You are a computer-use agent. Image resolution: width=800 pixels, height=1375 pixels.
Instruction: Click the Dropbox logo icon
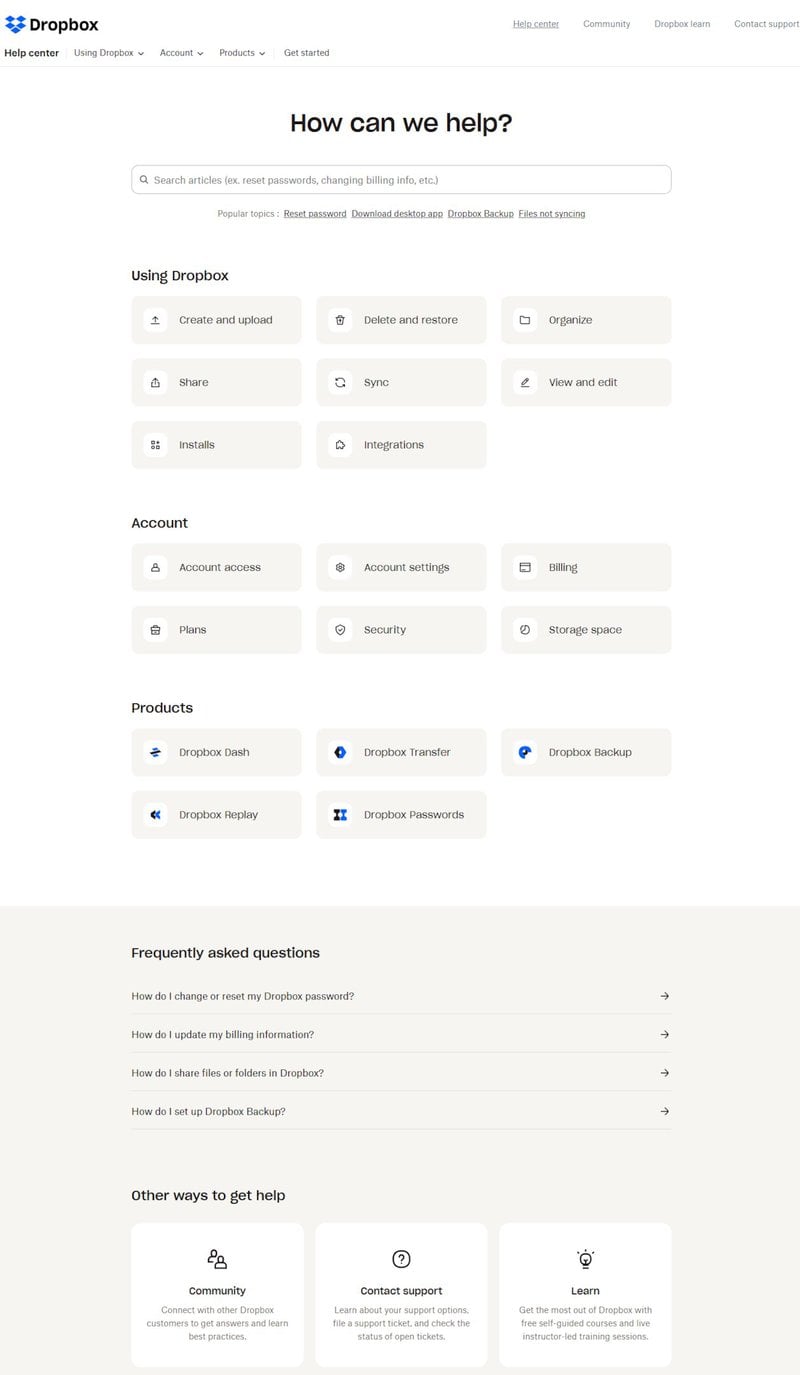coord(14,24)
